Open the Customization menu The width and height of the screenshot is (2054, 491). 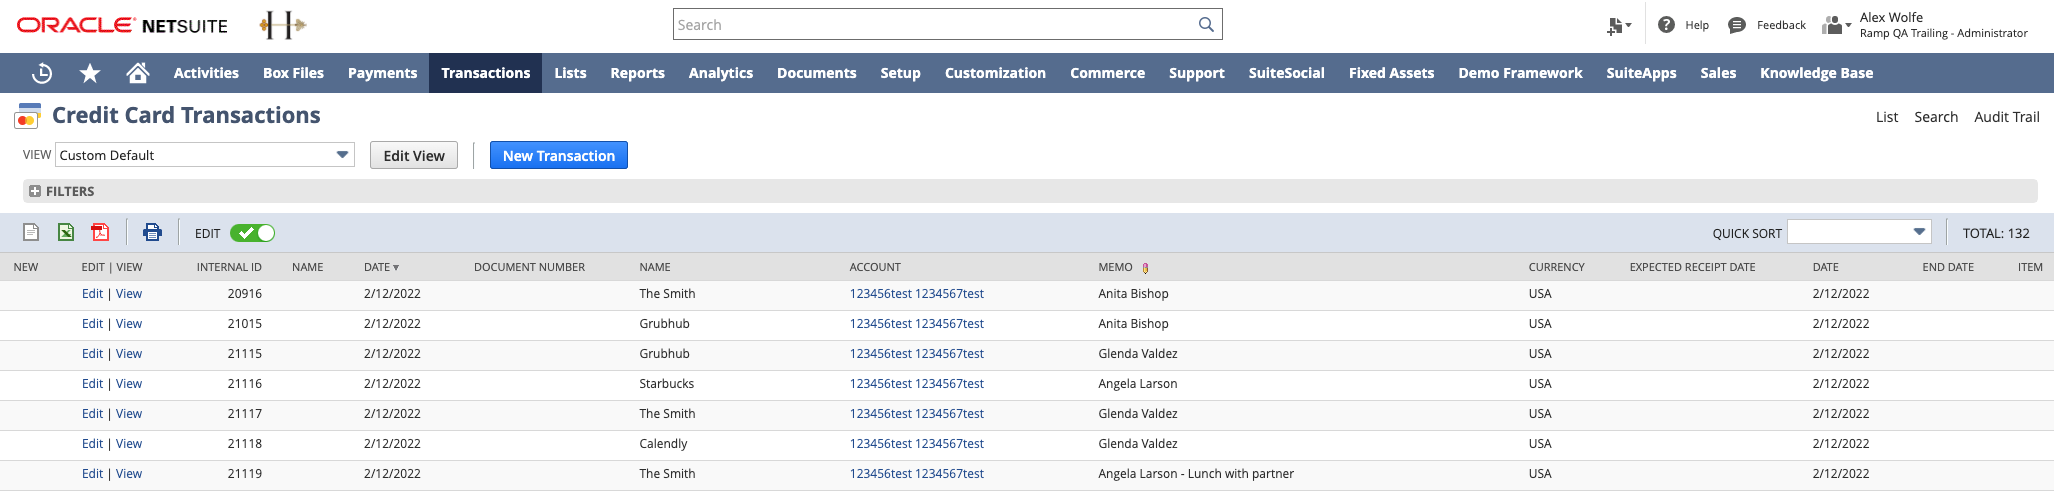[995, 73]
